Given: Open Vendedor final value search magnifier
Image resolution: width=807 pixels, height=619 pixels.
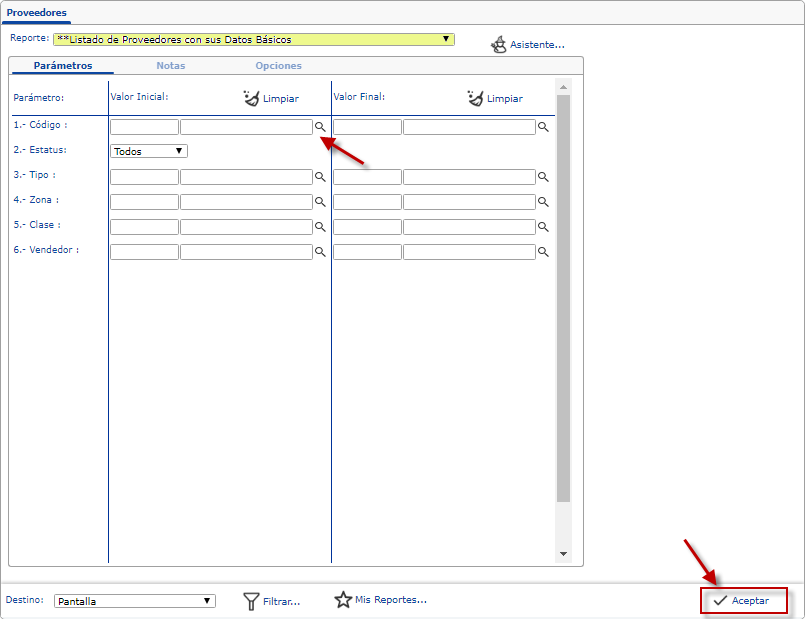Looking at the screenshot, I should 543,252.
